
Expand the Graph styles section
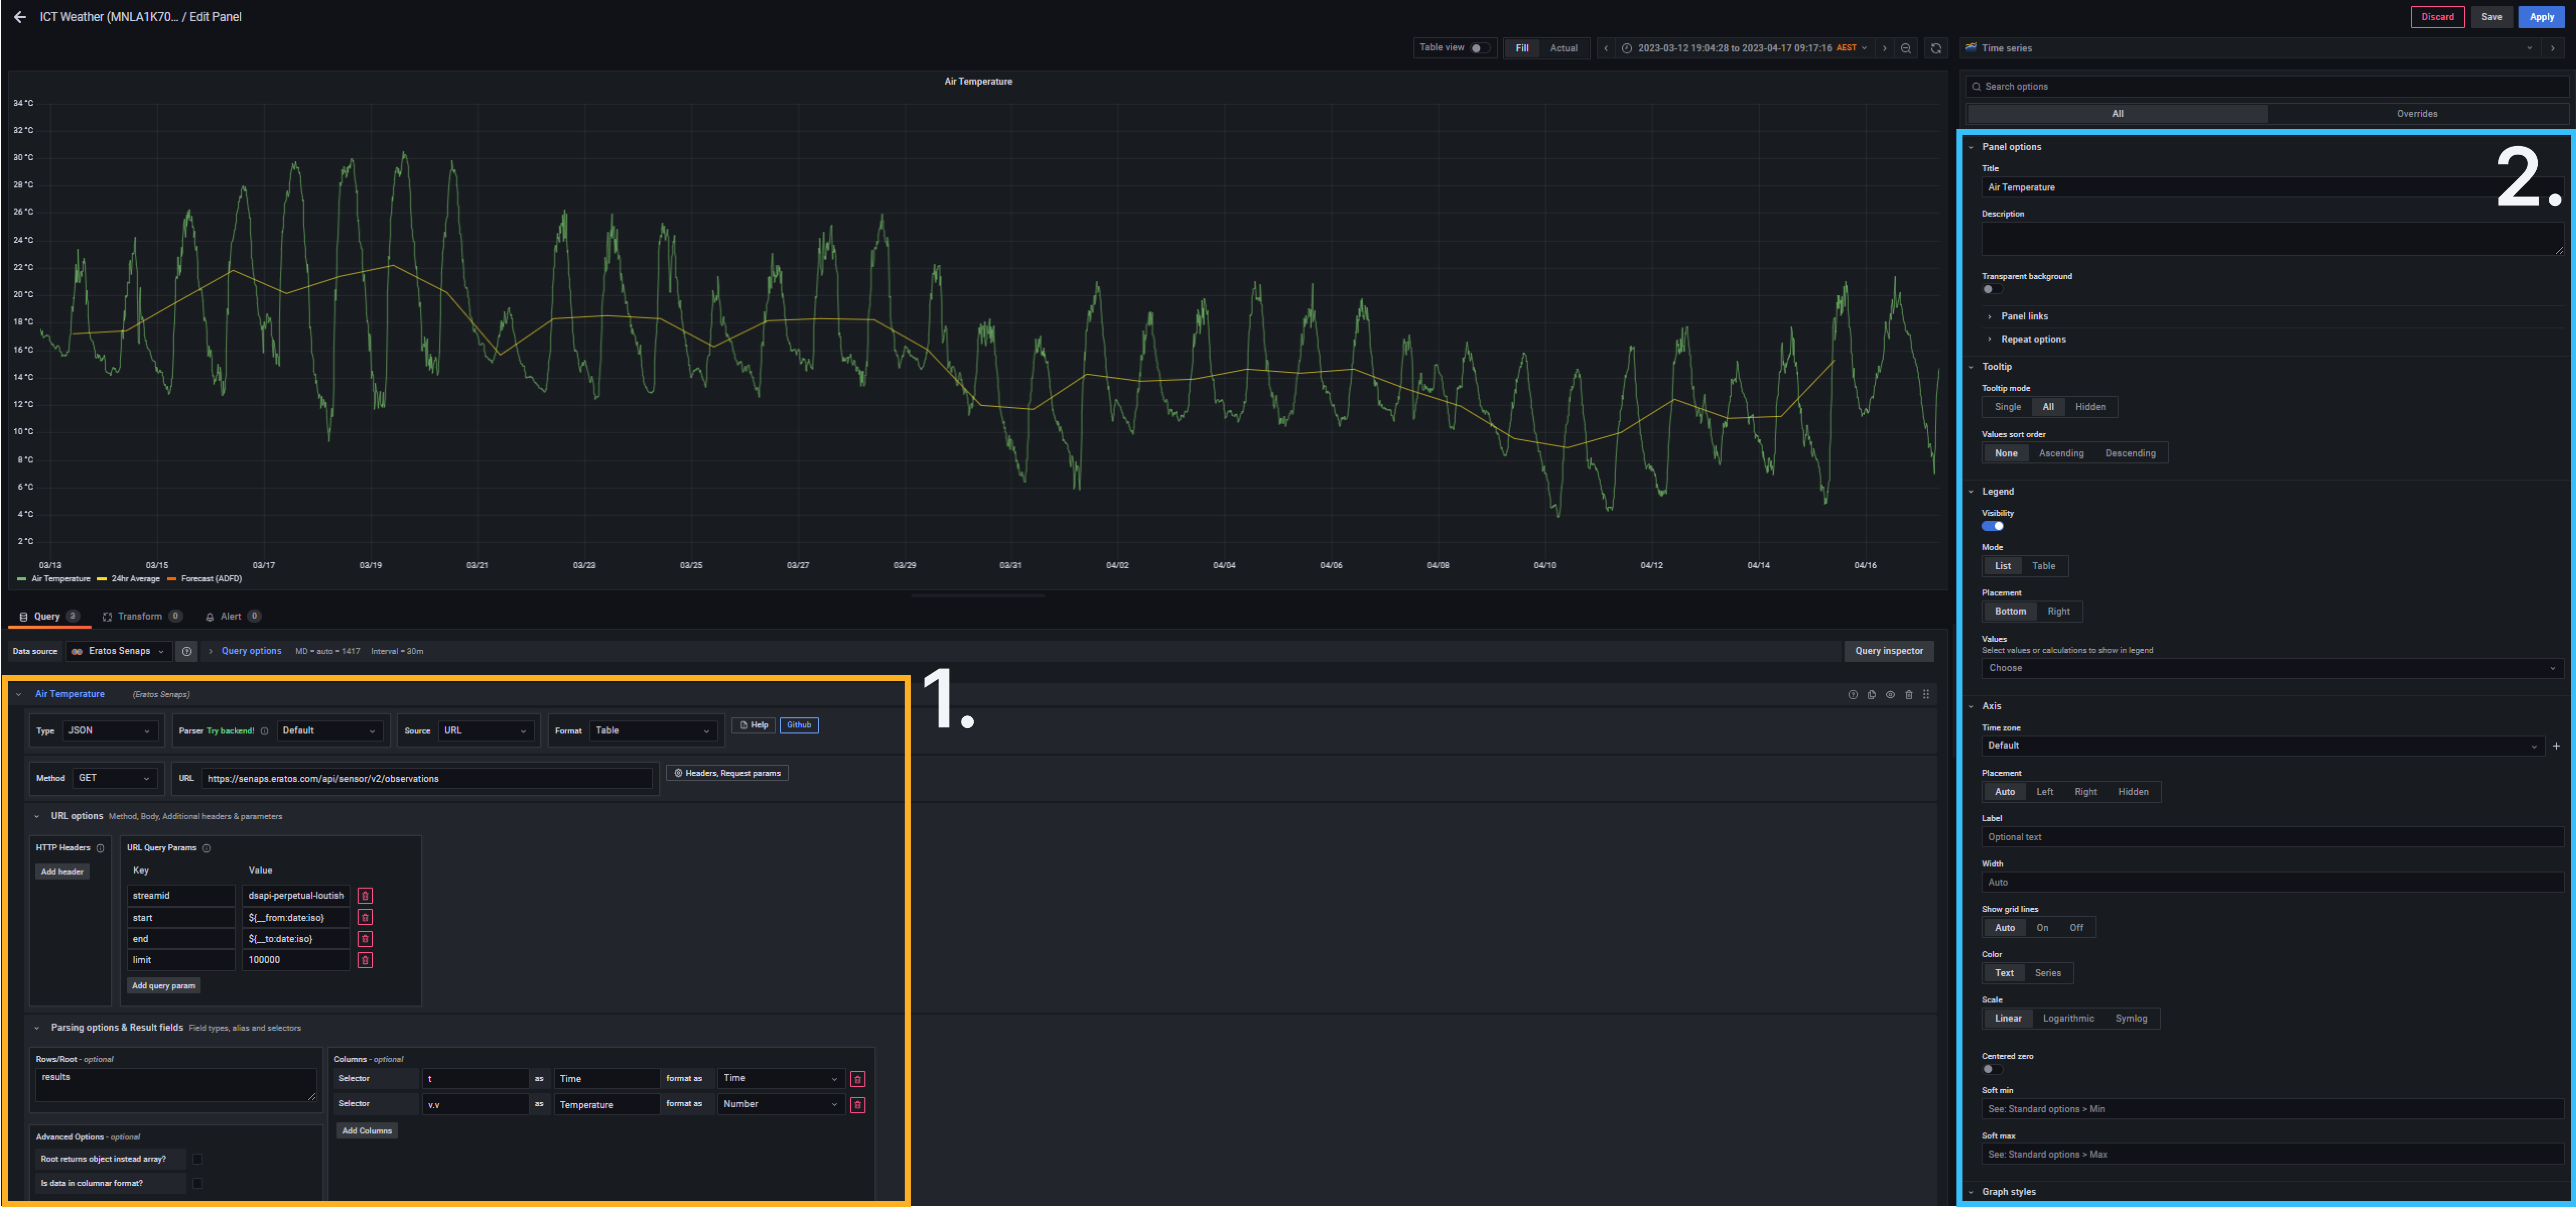(2008, 1192)
